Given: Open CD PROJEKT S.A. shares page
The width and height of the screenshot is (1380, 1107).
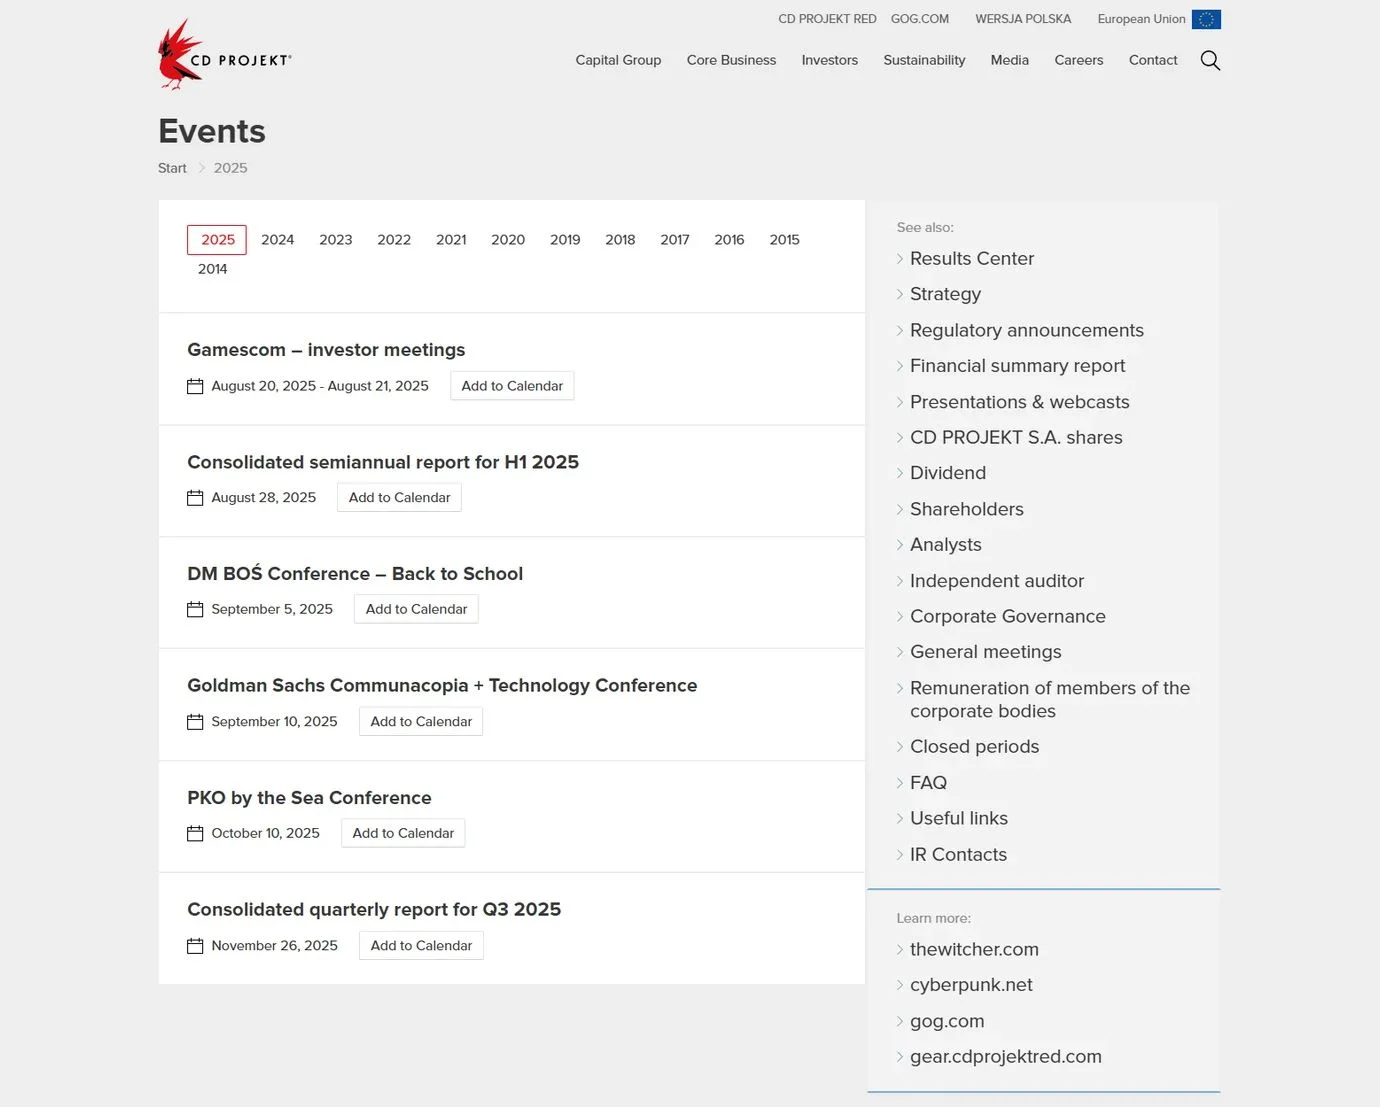Looking at the screenshot, I should [x=1016, y=438].
